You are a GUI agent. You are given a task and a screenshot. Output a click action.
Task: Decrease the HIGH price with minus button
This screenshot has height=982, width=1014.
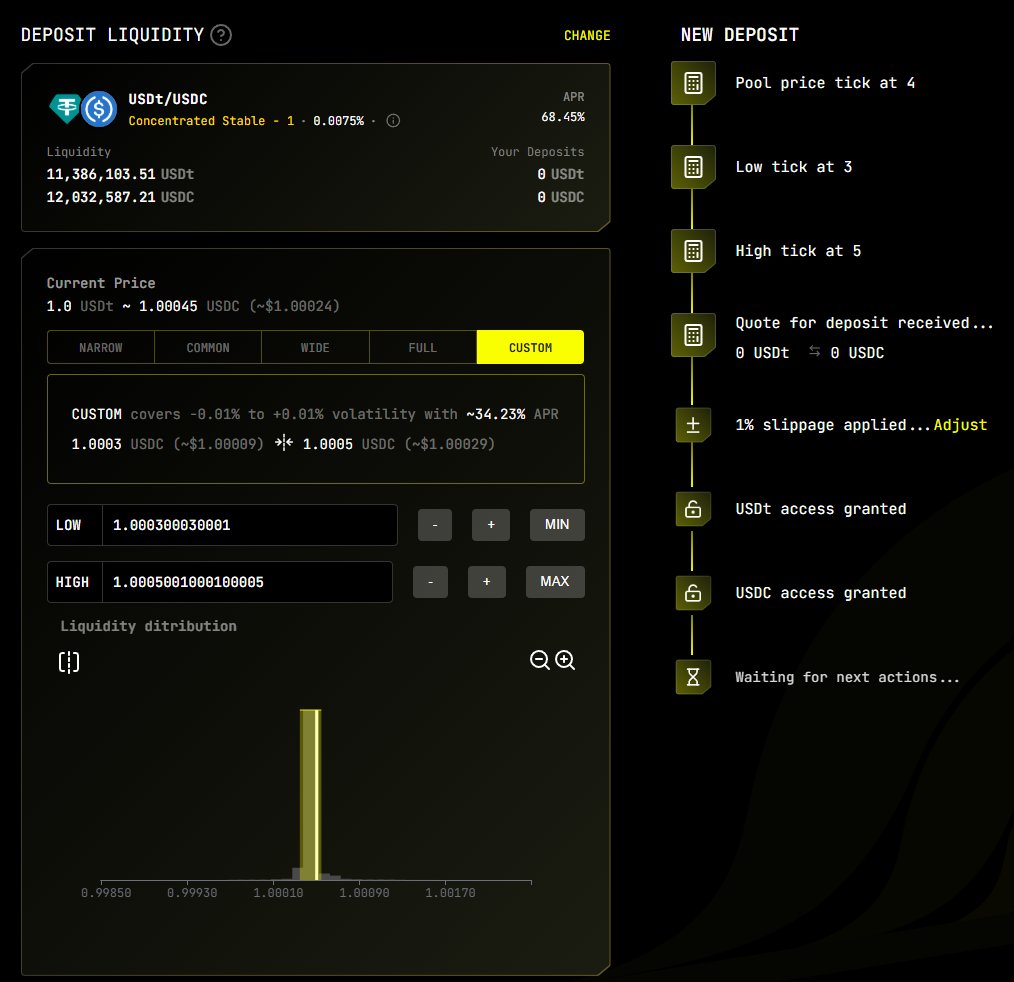[430, 582]
